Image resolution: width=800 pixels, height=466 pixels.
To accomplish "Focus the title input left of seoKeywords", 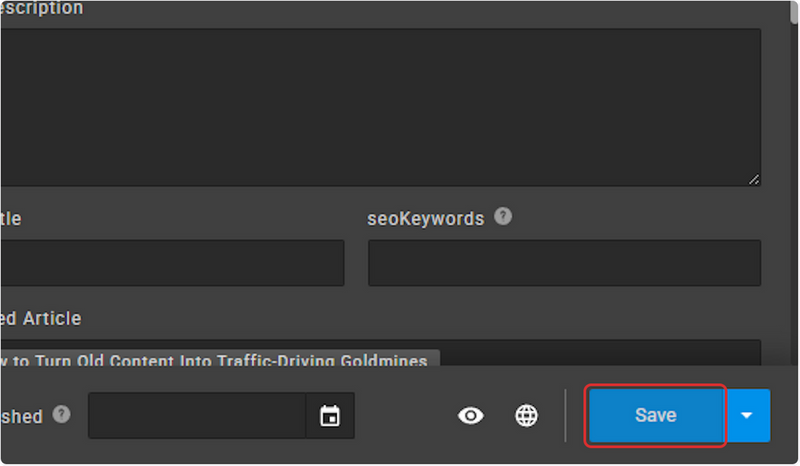I will [172, 263].
